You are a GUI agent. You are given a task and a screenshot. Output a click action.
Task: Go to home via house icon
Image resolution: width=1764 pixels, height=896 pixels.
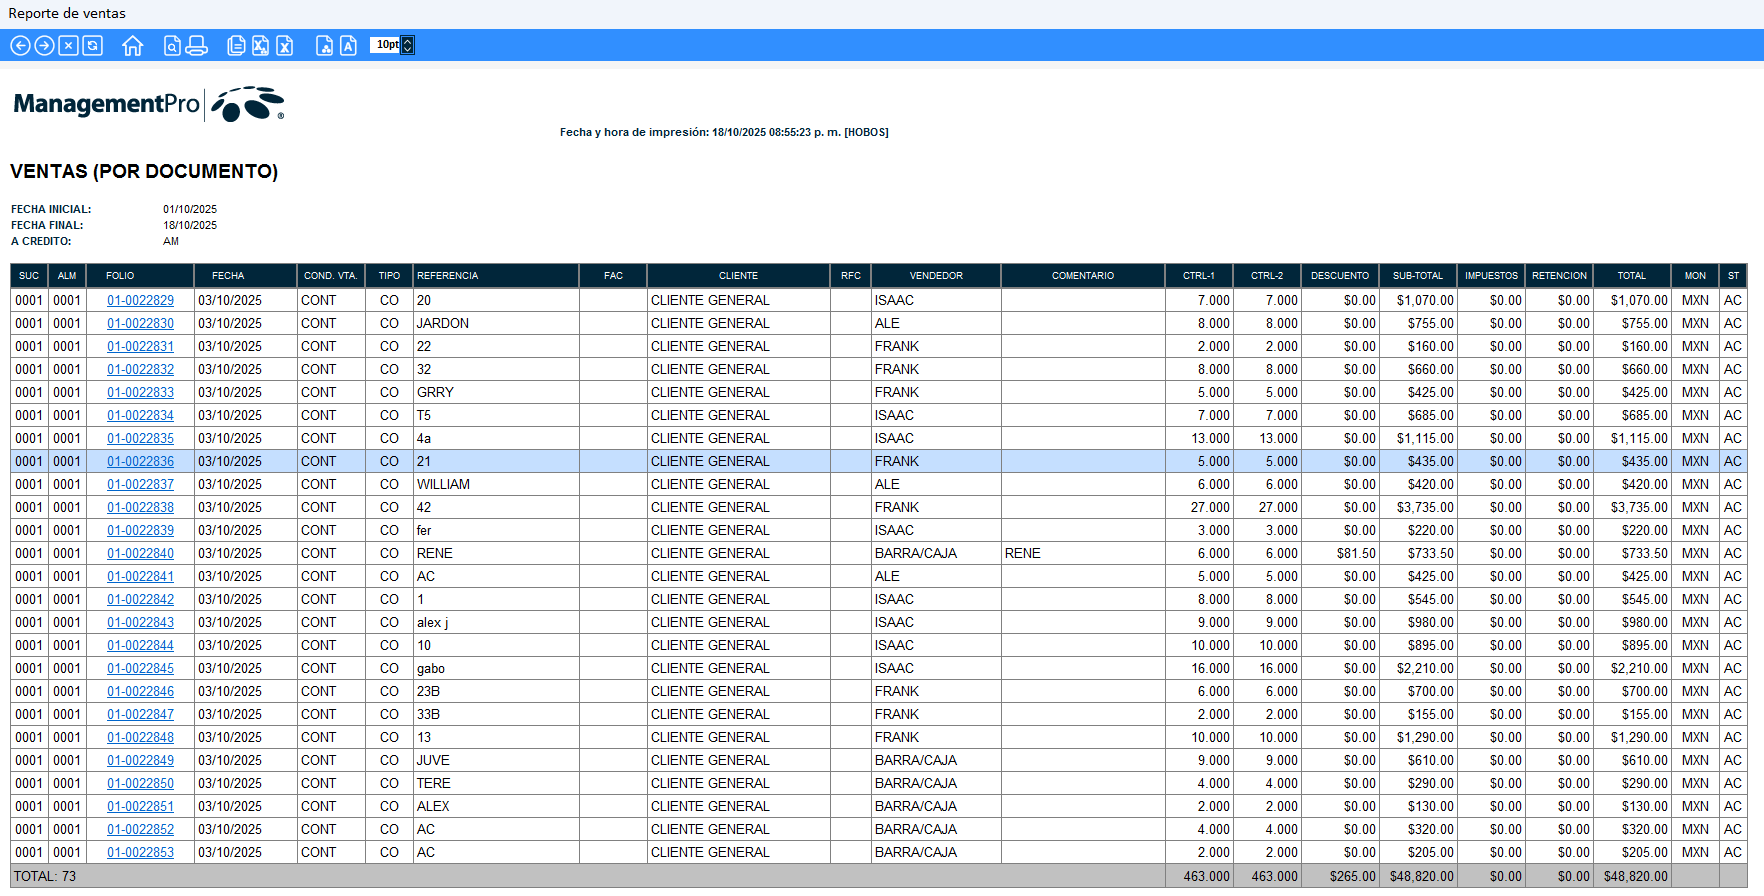coord(132,45)
